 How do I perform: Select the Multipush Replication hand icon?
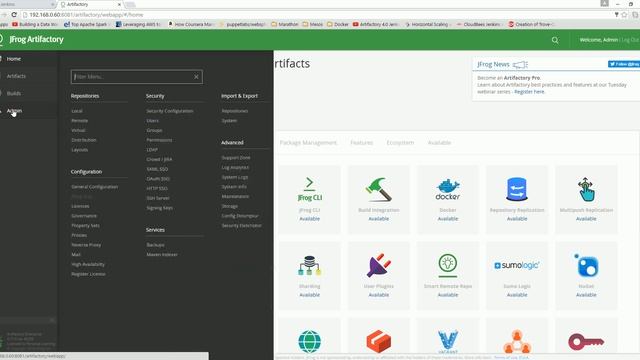tap(586, 189)
